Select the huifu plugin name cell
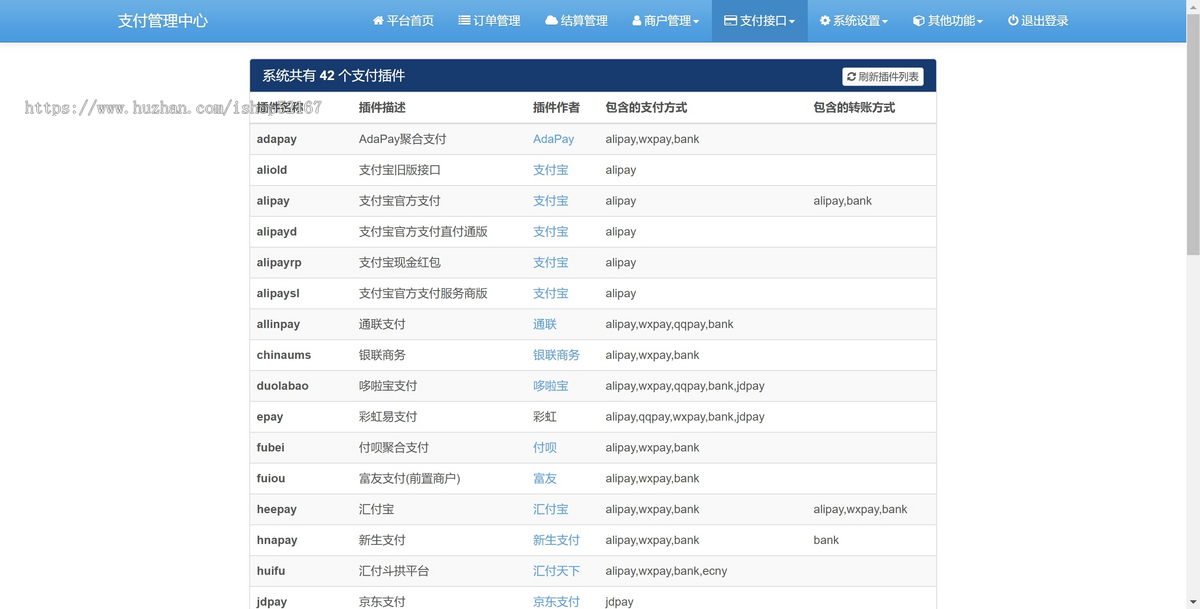Screen dimensions: 1200x609 click(300, 572)
